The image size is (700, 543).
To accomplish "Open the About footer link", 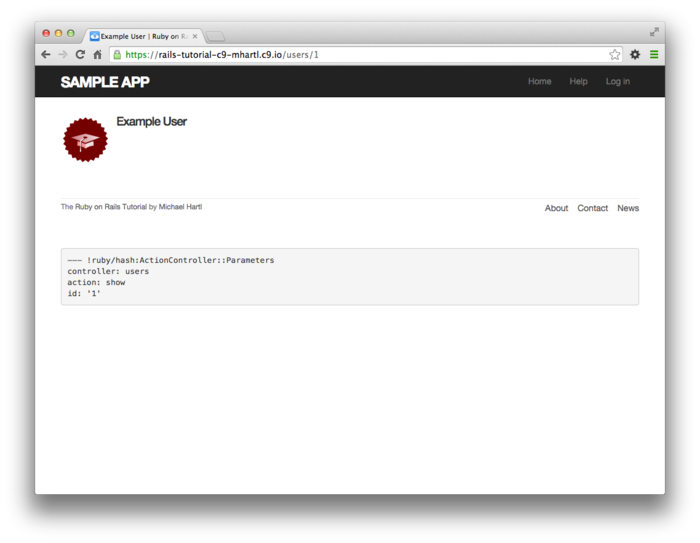I will coord(556,208).
